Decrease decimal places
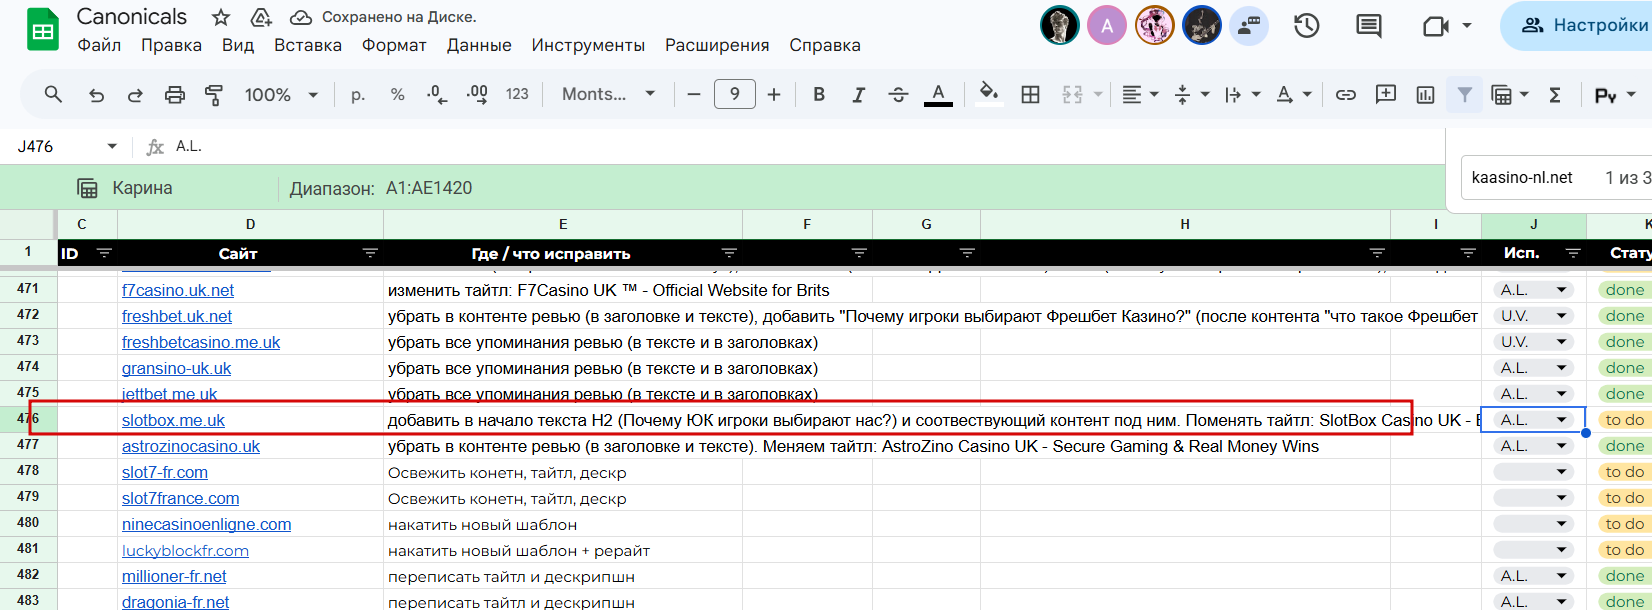Image resolution: width=1652 pixels, height=610 pixels. [x=437, y=94]
